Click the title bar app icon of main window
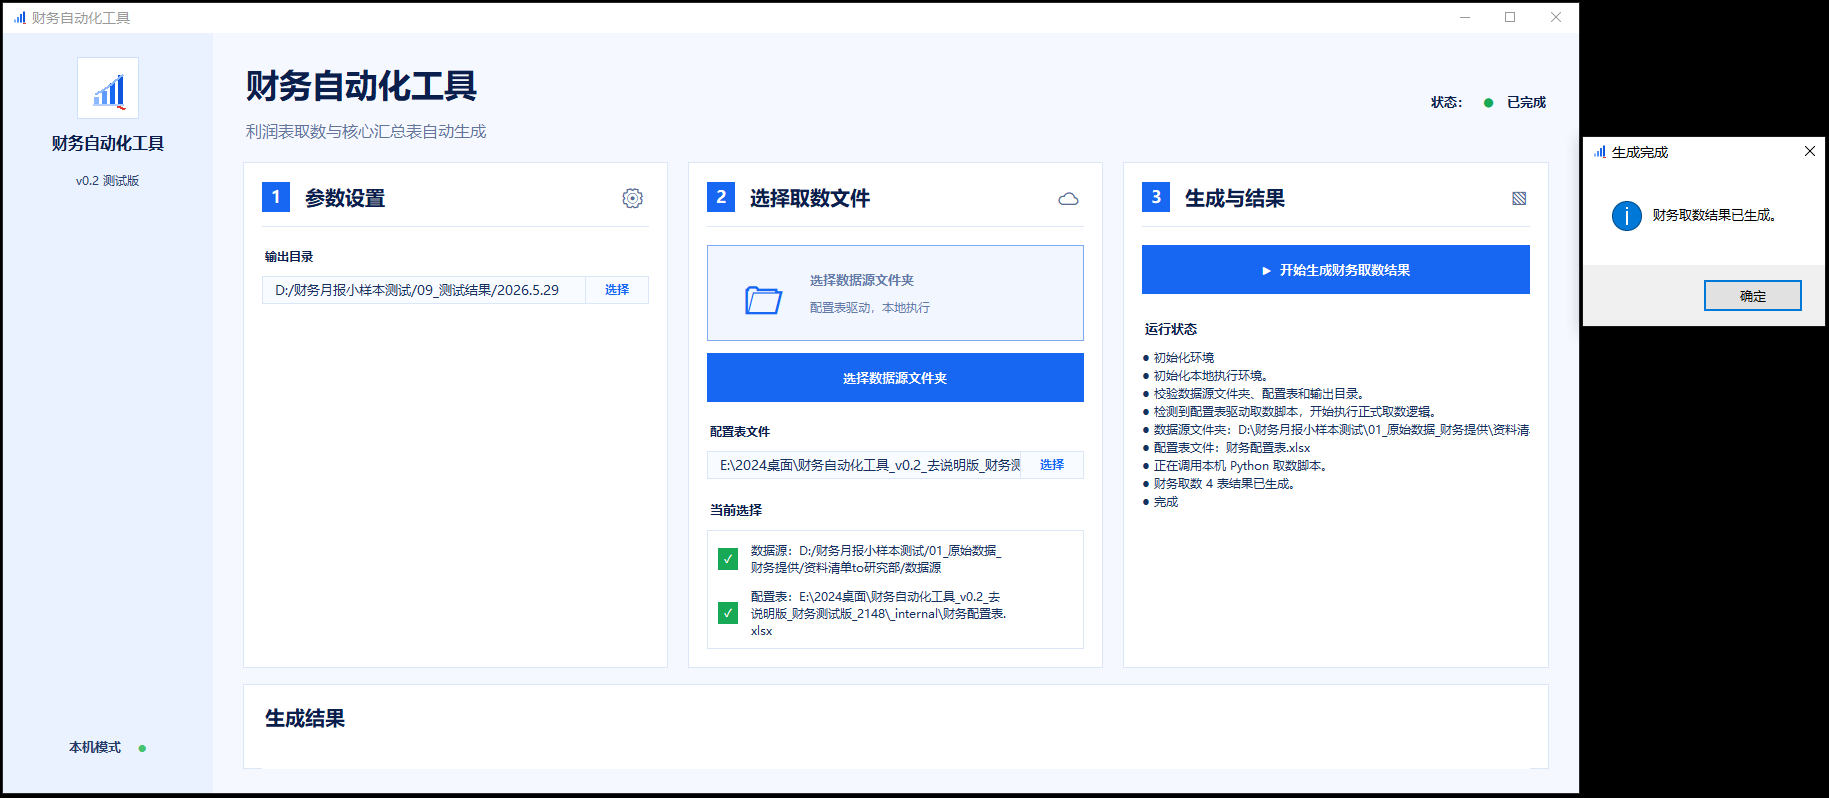The image size is (1829, 798). 19,17
